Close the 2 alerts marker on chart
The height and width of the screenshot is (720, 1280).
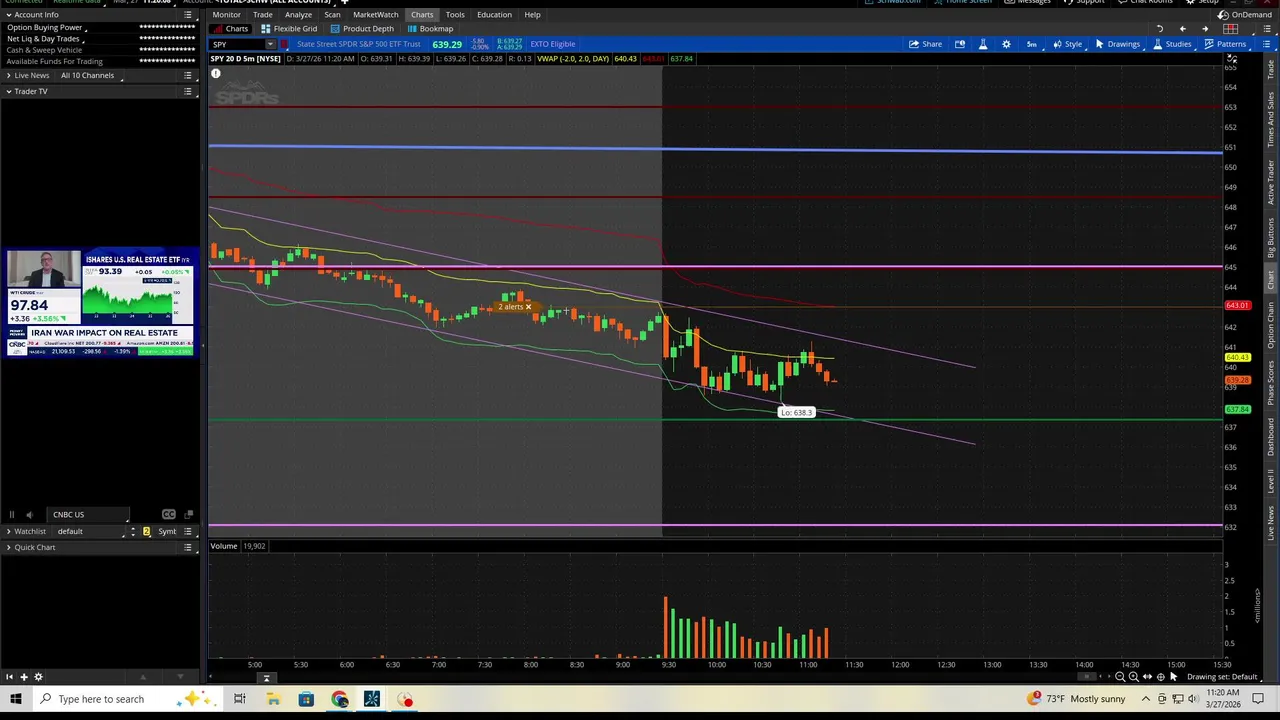[x=528, y=307]
